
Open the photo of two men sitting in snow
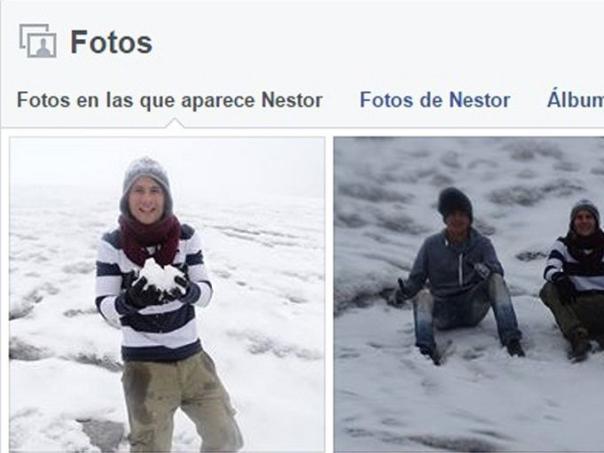(469, 295)
